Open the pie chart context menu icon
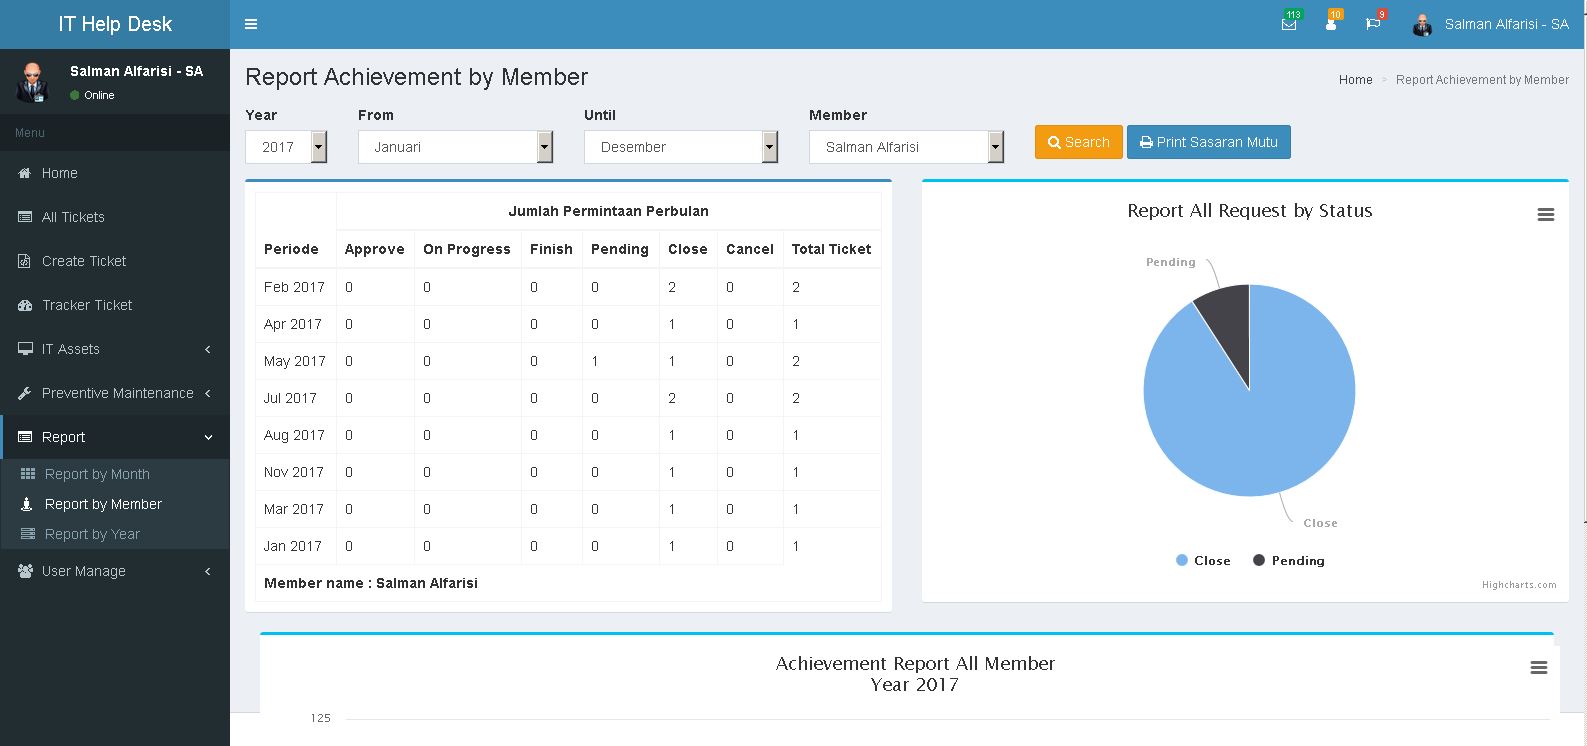This screenshot has height=746, width=1587. [1545, 215]
